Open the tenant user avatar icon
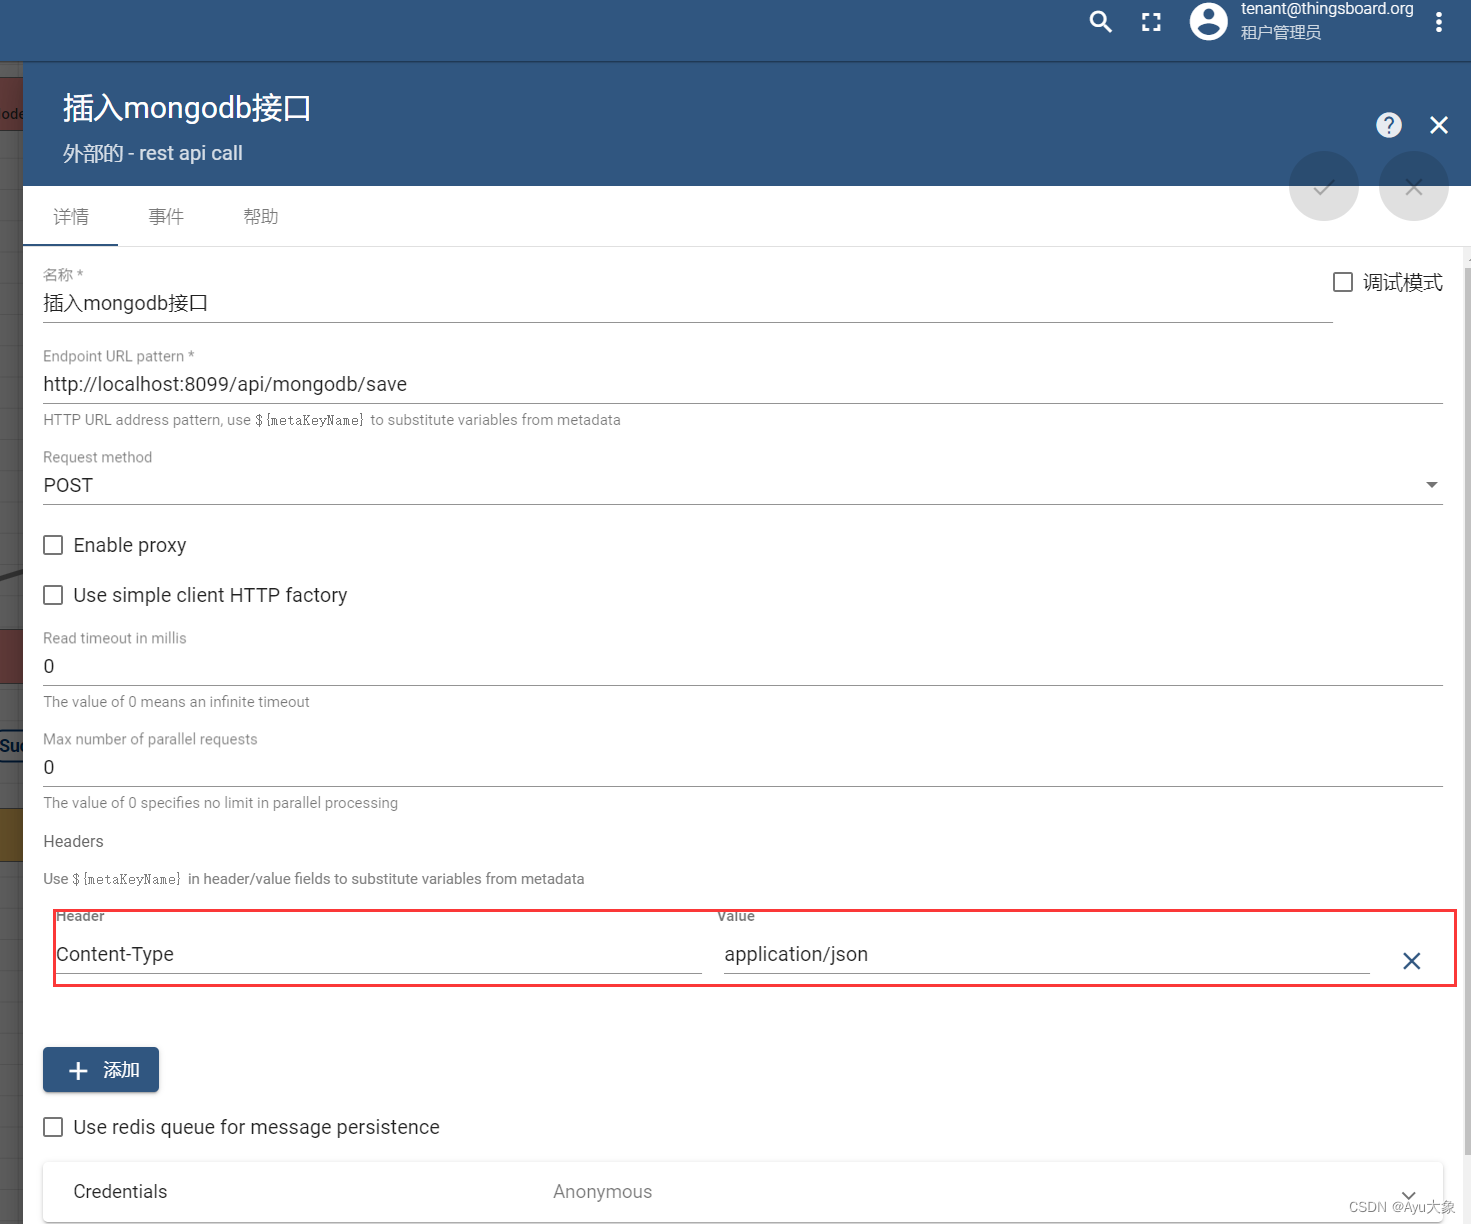The height and width of the screenshot is (1224, 1471). [1208, 21]
